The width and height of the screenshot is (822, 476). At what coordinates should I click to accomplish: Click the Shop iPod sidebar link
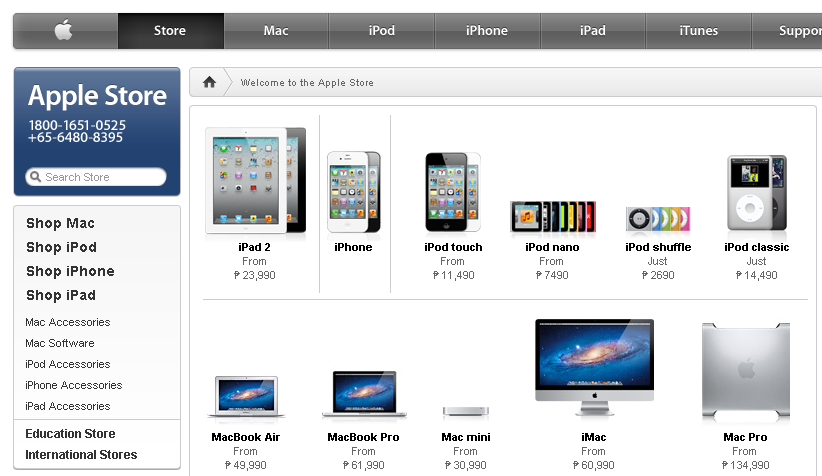[x=61, y=247]
